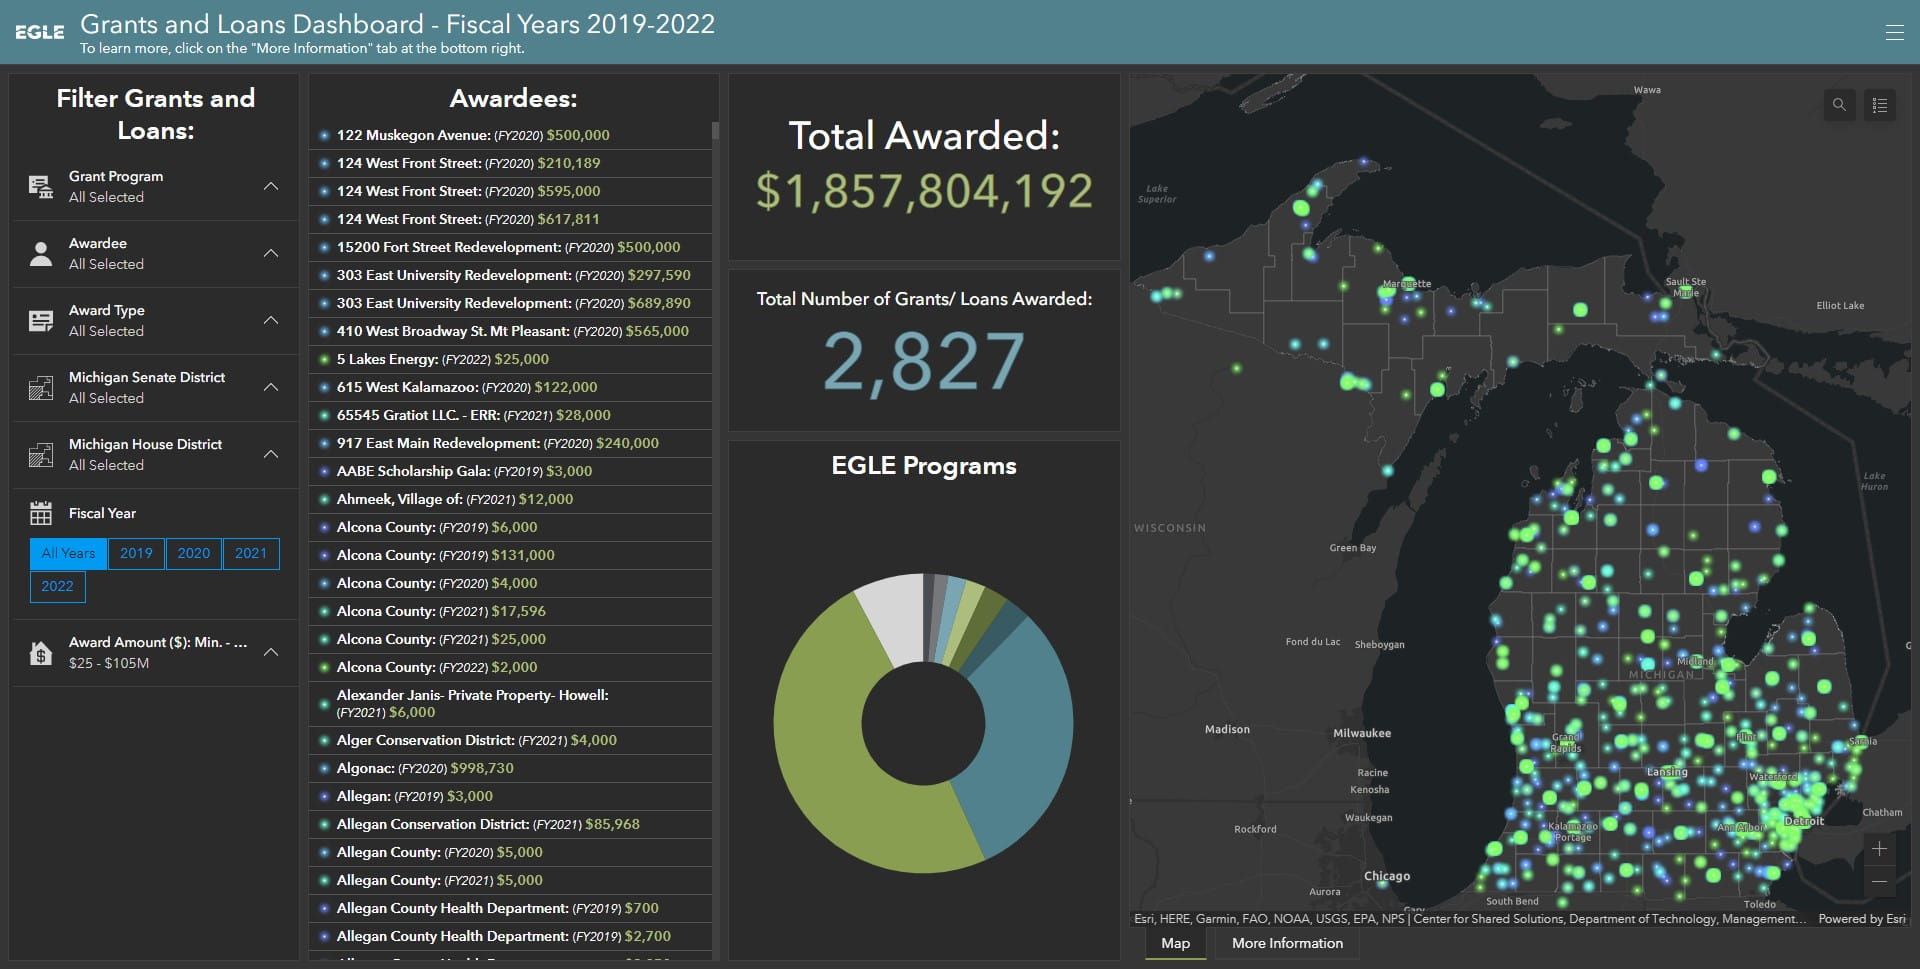The image size is (1920, 969).
Task: Open the map search magnifier tool
Action: click(x=1838, y=104)
